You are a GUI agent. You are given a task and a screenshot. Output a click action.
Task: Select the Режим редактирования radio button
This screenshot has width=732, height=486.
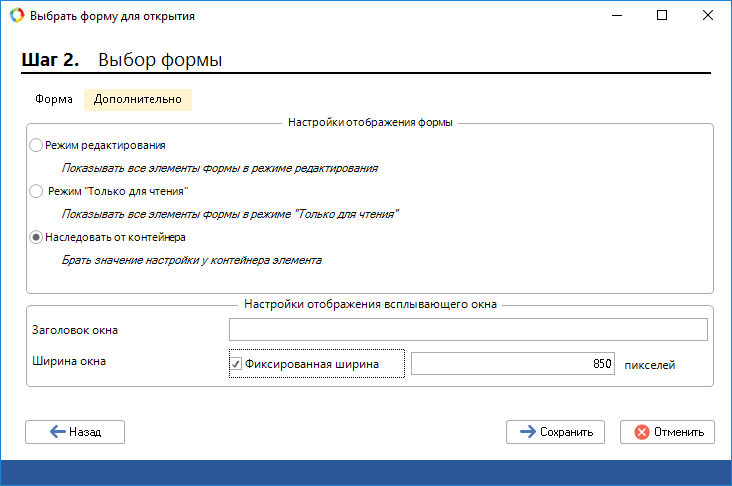click(x=36, y=145)
